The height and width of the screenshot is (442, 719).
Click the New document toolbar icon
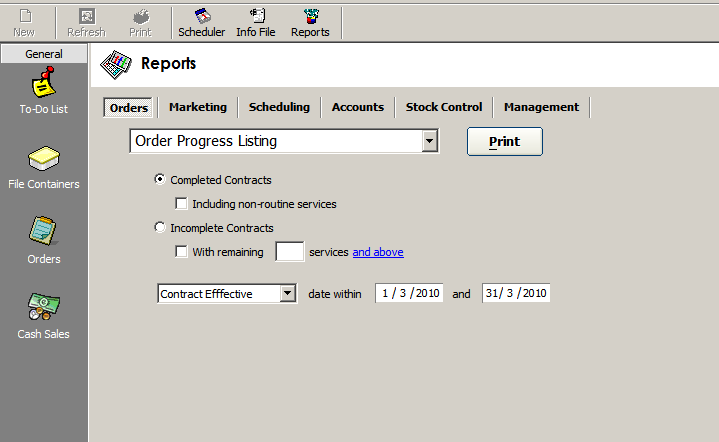pyautogui.click(x=24, y=23)
